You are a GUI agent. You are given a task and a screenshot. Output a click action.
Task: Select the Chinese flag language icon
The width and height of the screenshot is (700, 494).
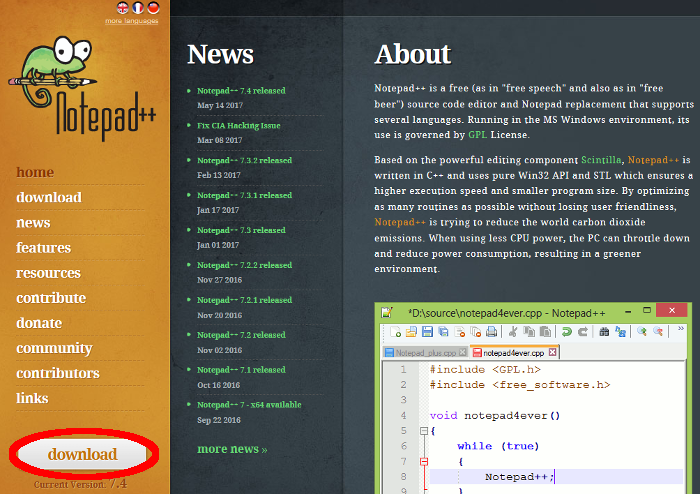click(153, 8)
